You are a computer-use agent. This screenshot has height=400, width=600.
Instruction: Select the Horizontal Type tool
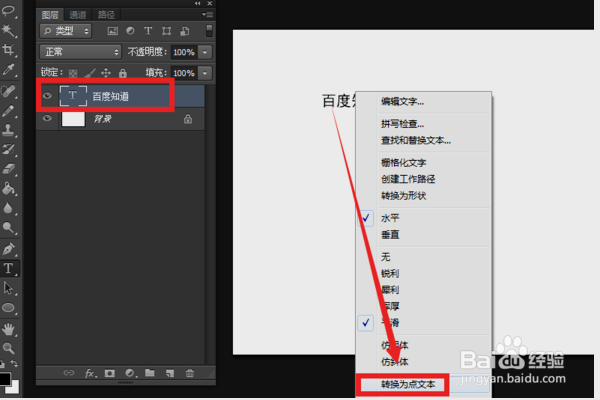[8, 268]
